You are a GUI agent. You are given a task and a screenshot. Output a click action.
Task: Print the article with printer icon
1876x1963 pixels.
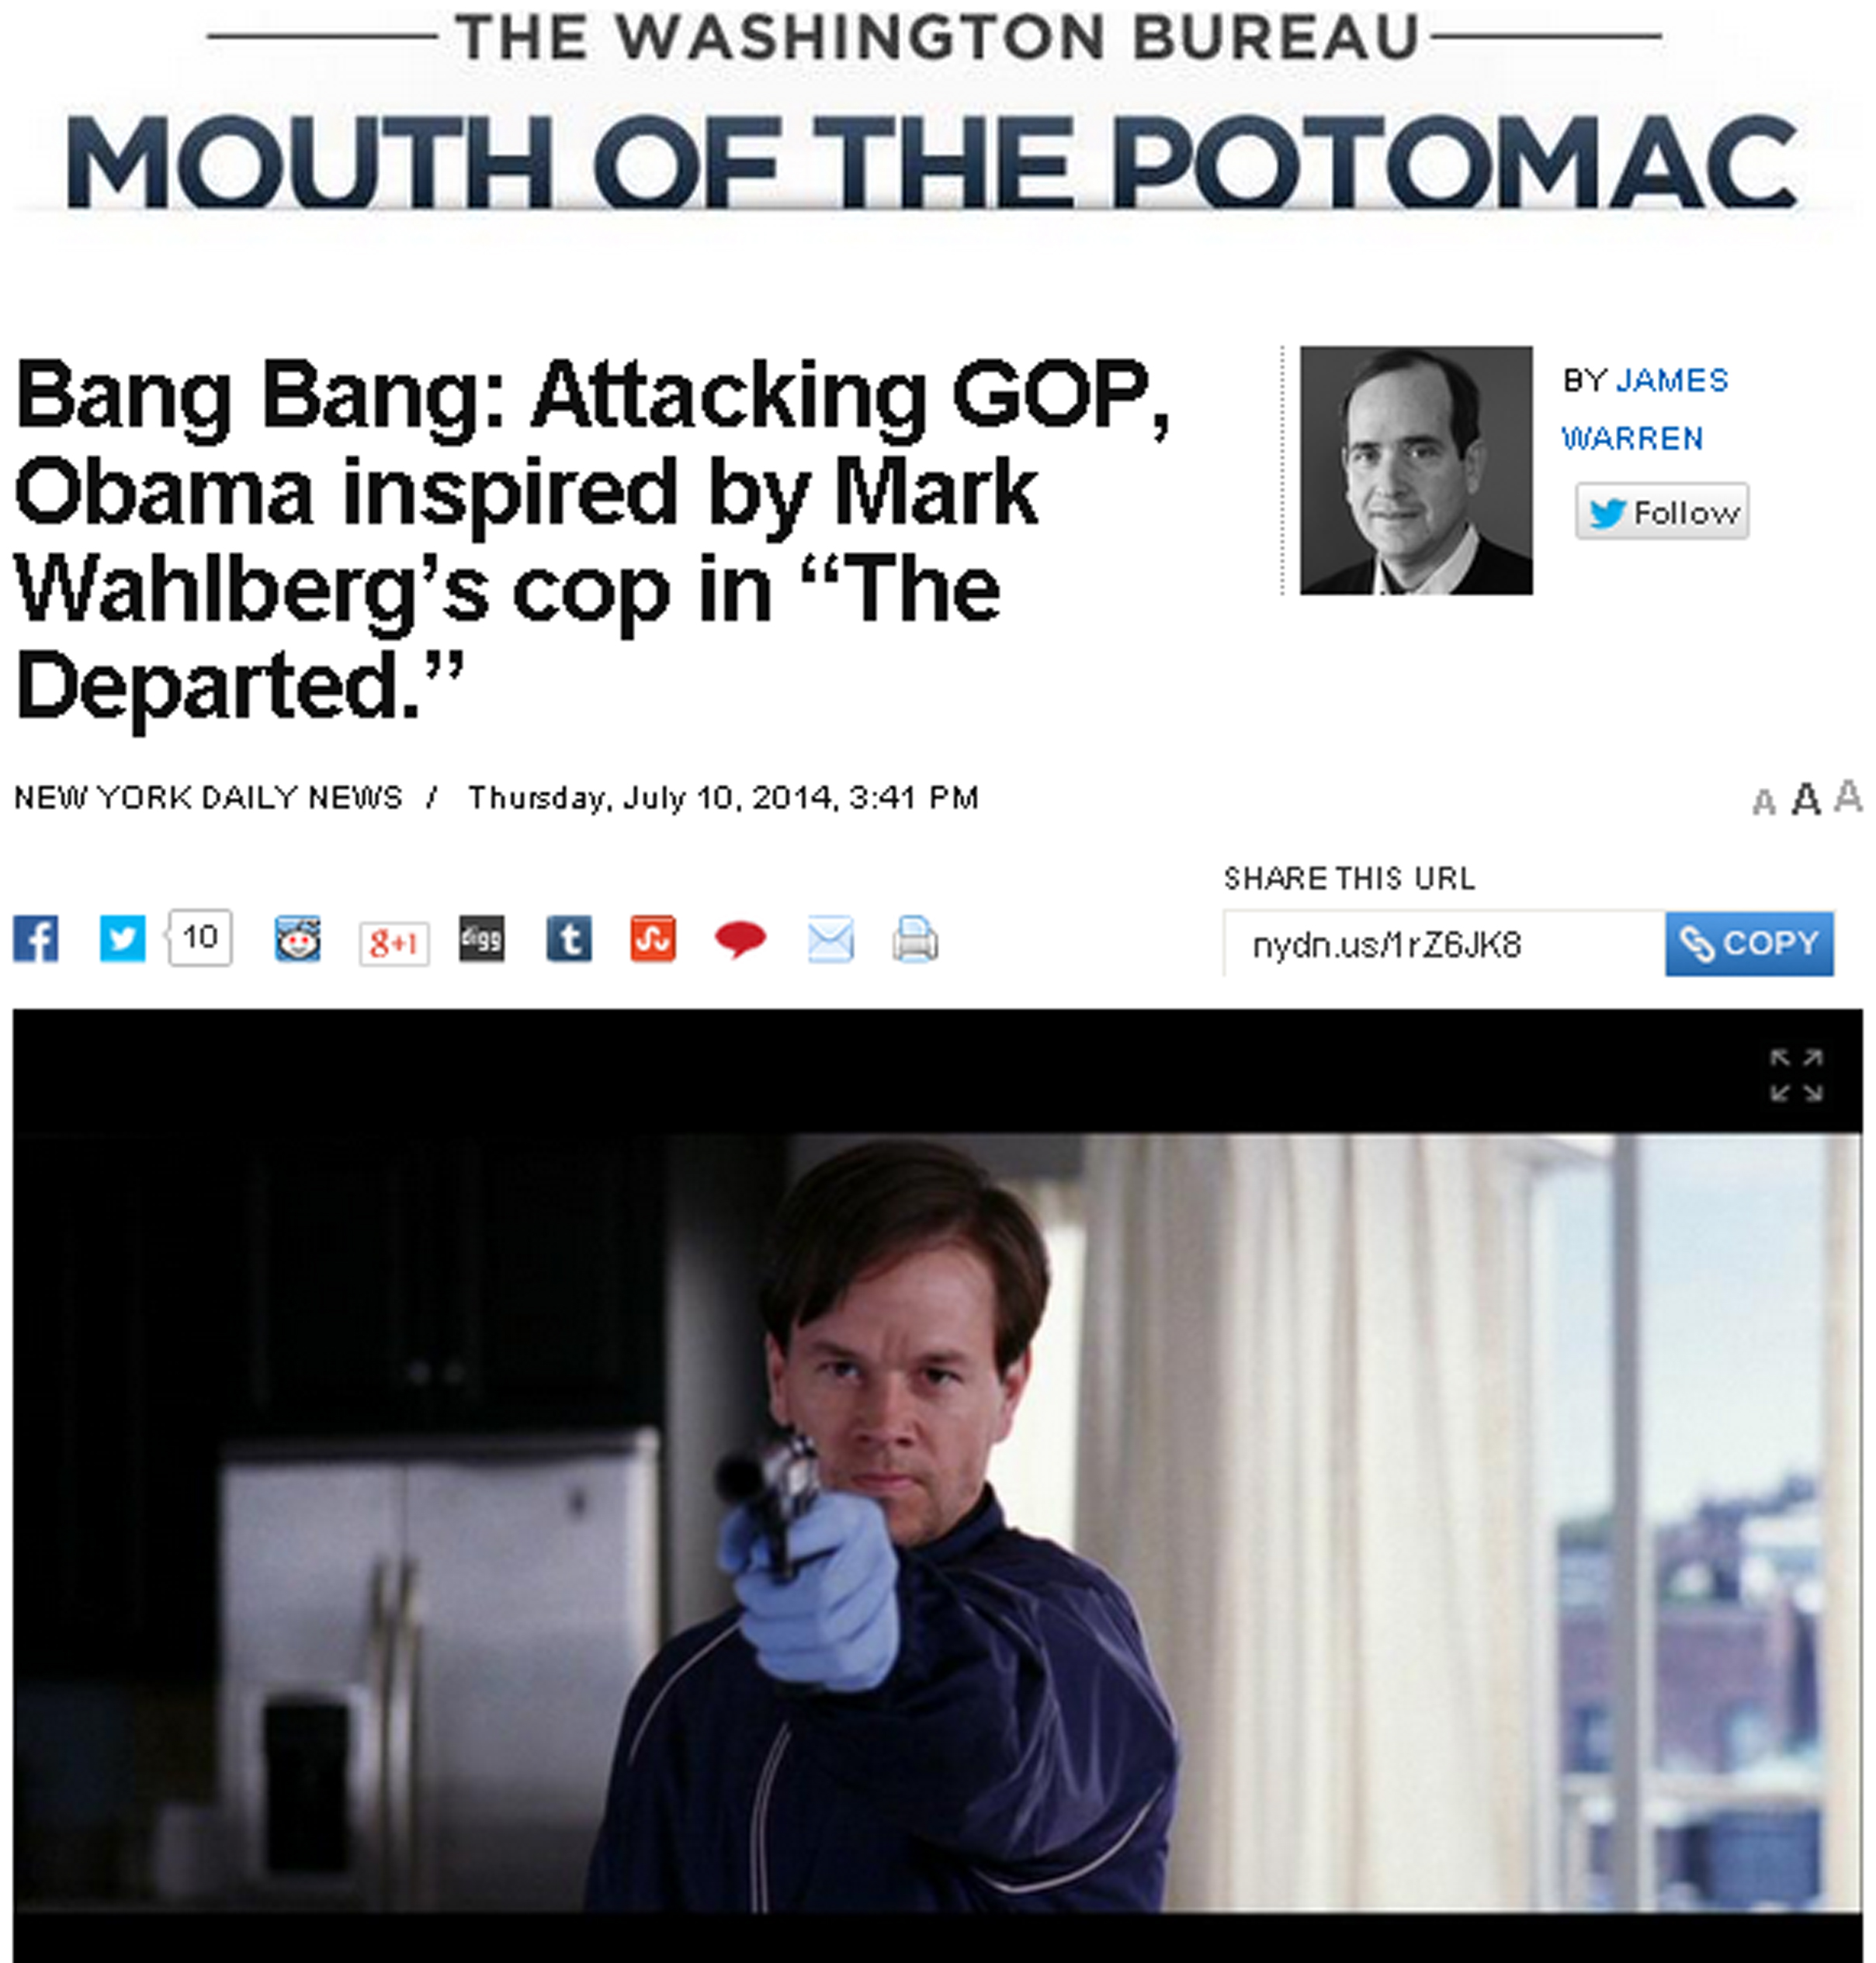[x=915, y=939]
